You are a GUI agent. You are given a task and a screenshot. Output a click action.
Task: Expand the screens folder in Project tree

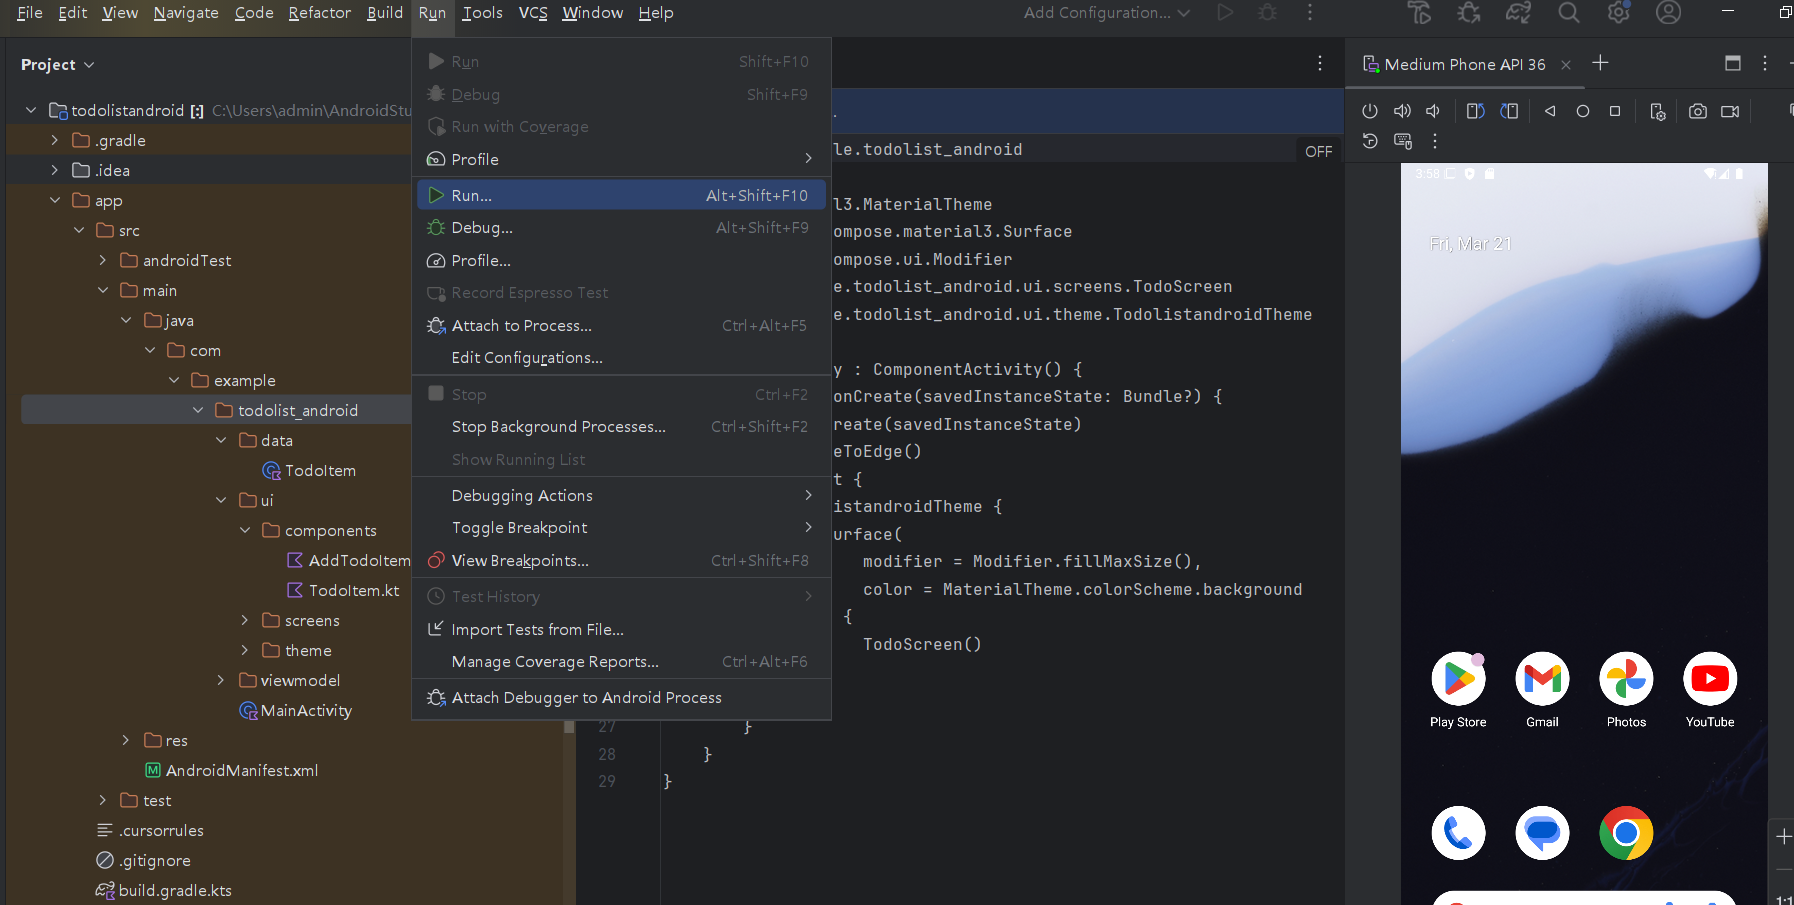tap(245, 620)
